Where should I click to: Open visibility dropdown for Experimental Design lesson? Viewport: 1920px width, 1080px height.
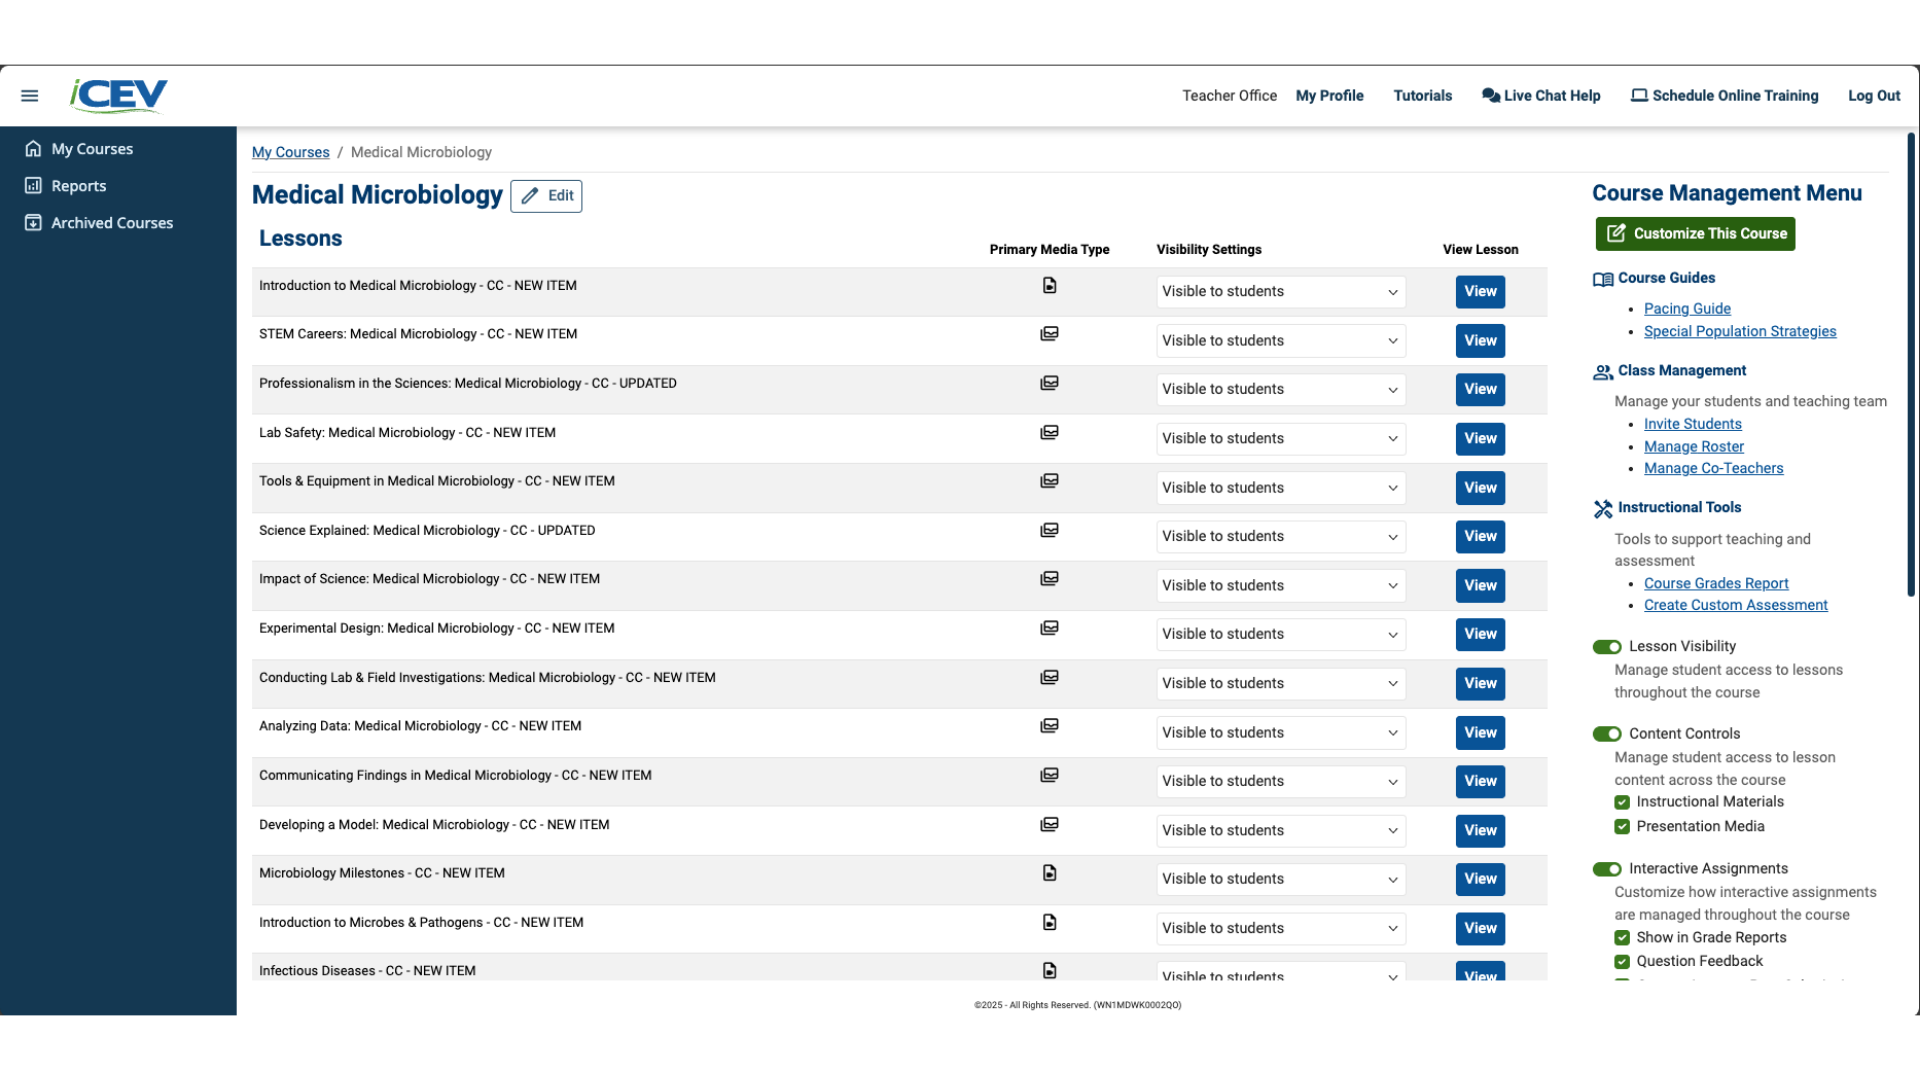click(1281, 634)
